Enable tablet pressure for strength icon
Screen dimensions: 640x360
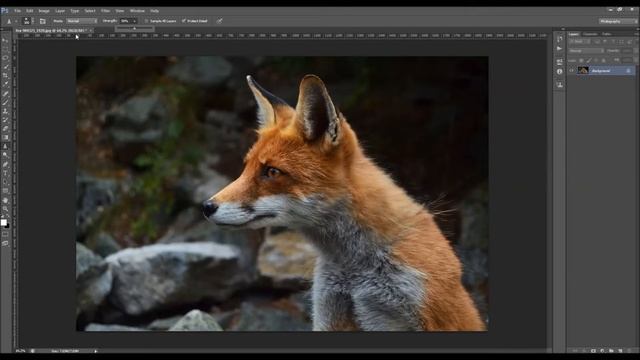tap(219, 21)
